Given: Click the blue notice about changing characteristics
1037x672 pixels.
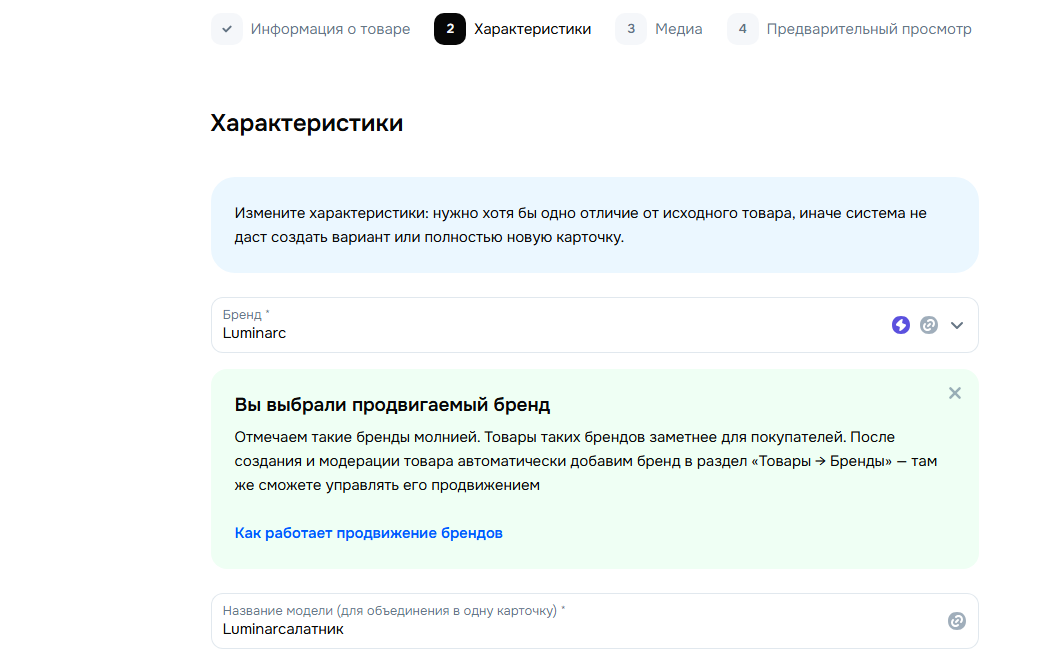Looking at the screenshot, I should tap(594, 225).
